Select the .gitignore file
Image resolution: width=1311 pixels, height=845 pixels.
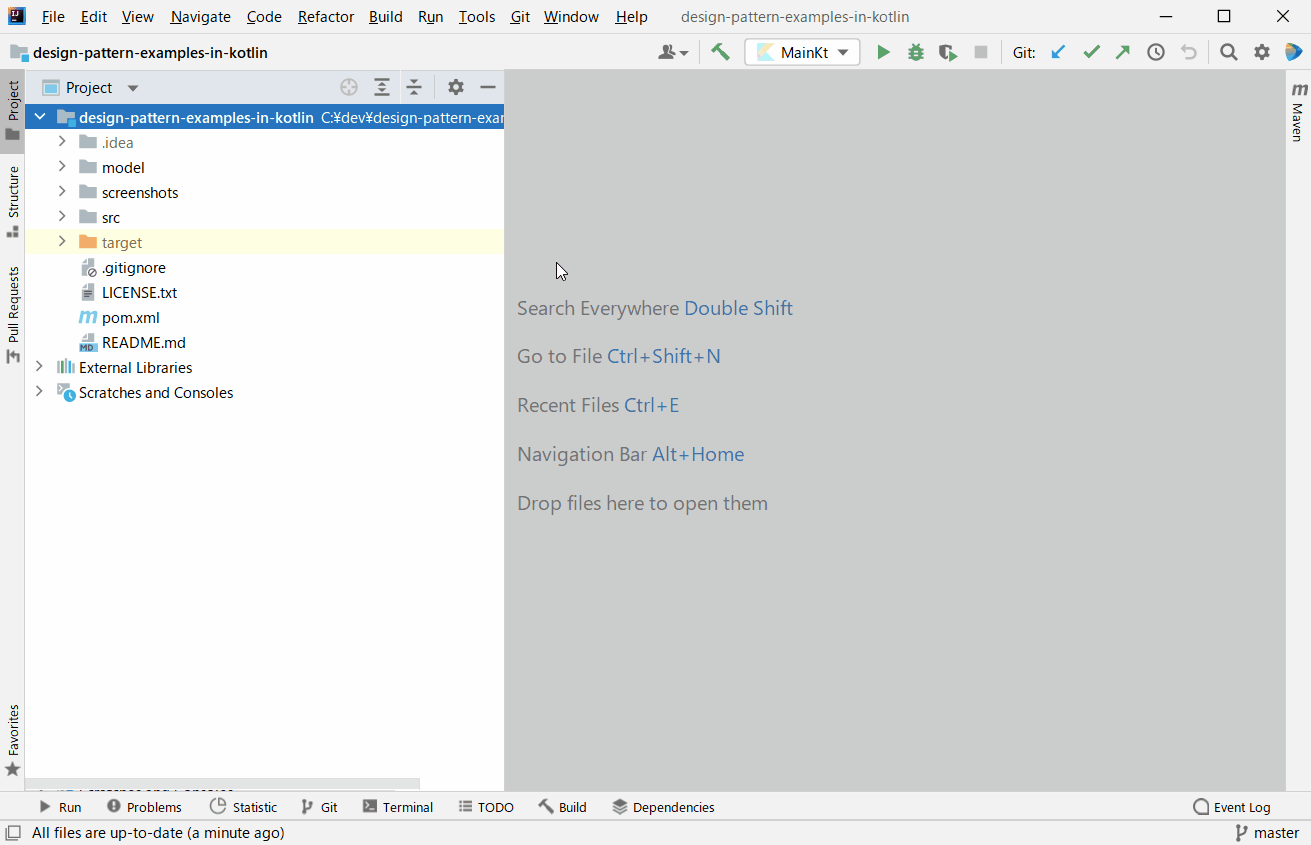[133, 267]
